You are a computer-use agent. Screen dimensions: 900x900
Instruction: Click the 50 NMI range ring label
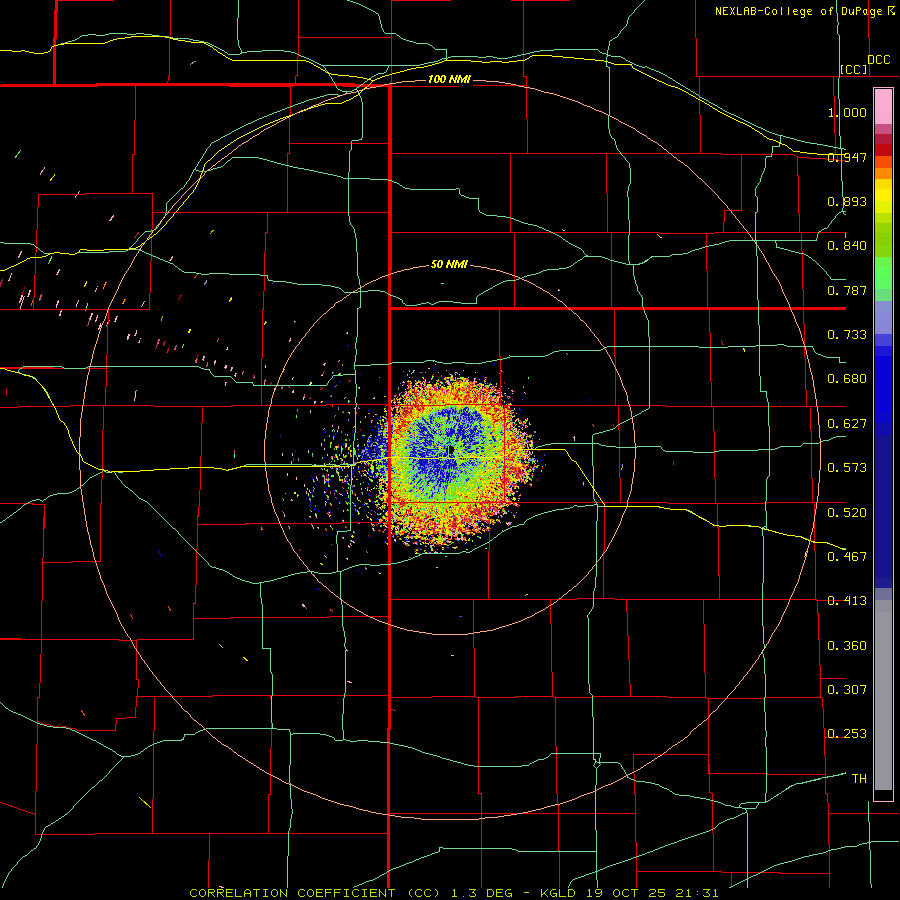(x=449, y=264)
